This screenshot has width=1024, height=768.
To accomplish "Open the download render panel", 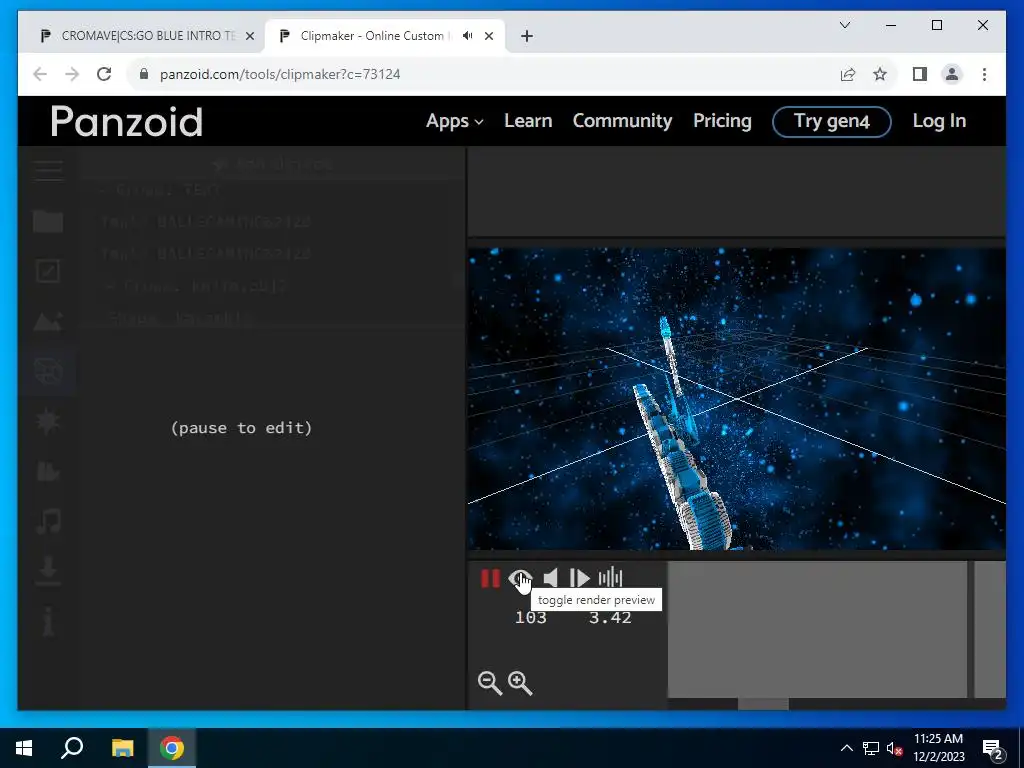I will pos(48,571).
